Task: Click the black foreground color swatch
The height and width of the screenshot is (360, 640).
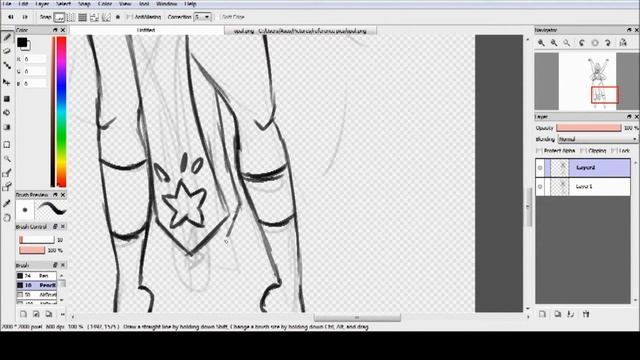Action: [22, 42]
